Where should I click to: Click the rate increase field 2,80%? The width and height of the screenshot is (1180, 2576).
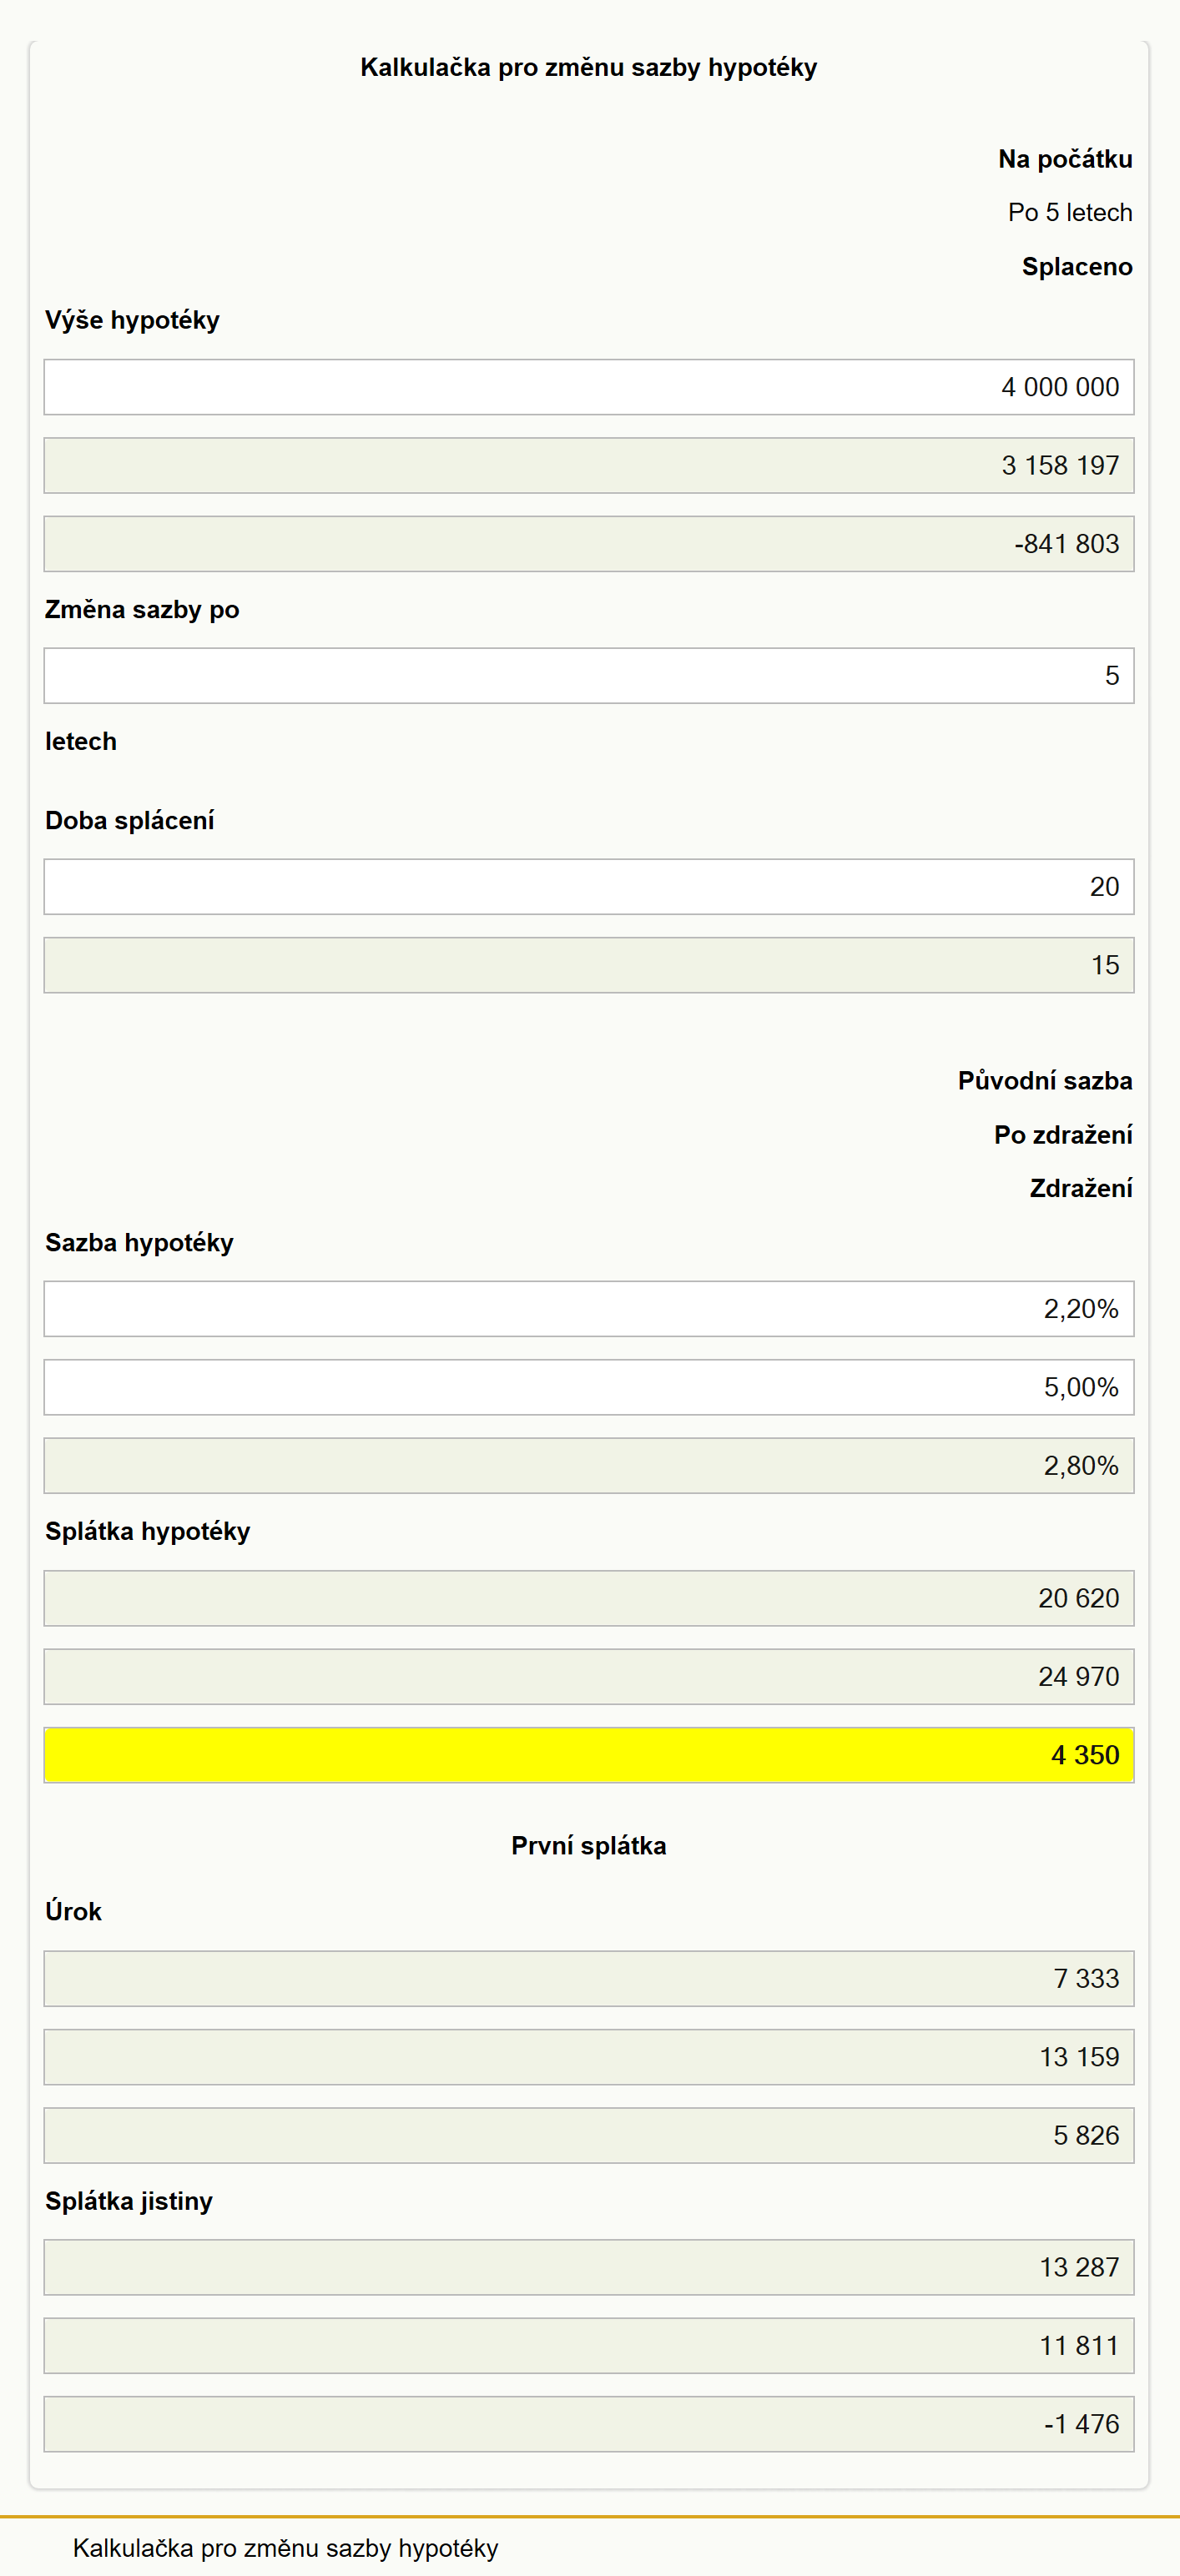(589, 1466)
